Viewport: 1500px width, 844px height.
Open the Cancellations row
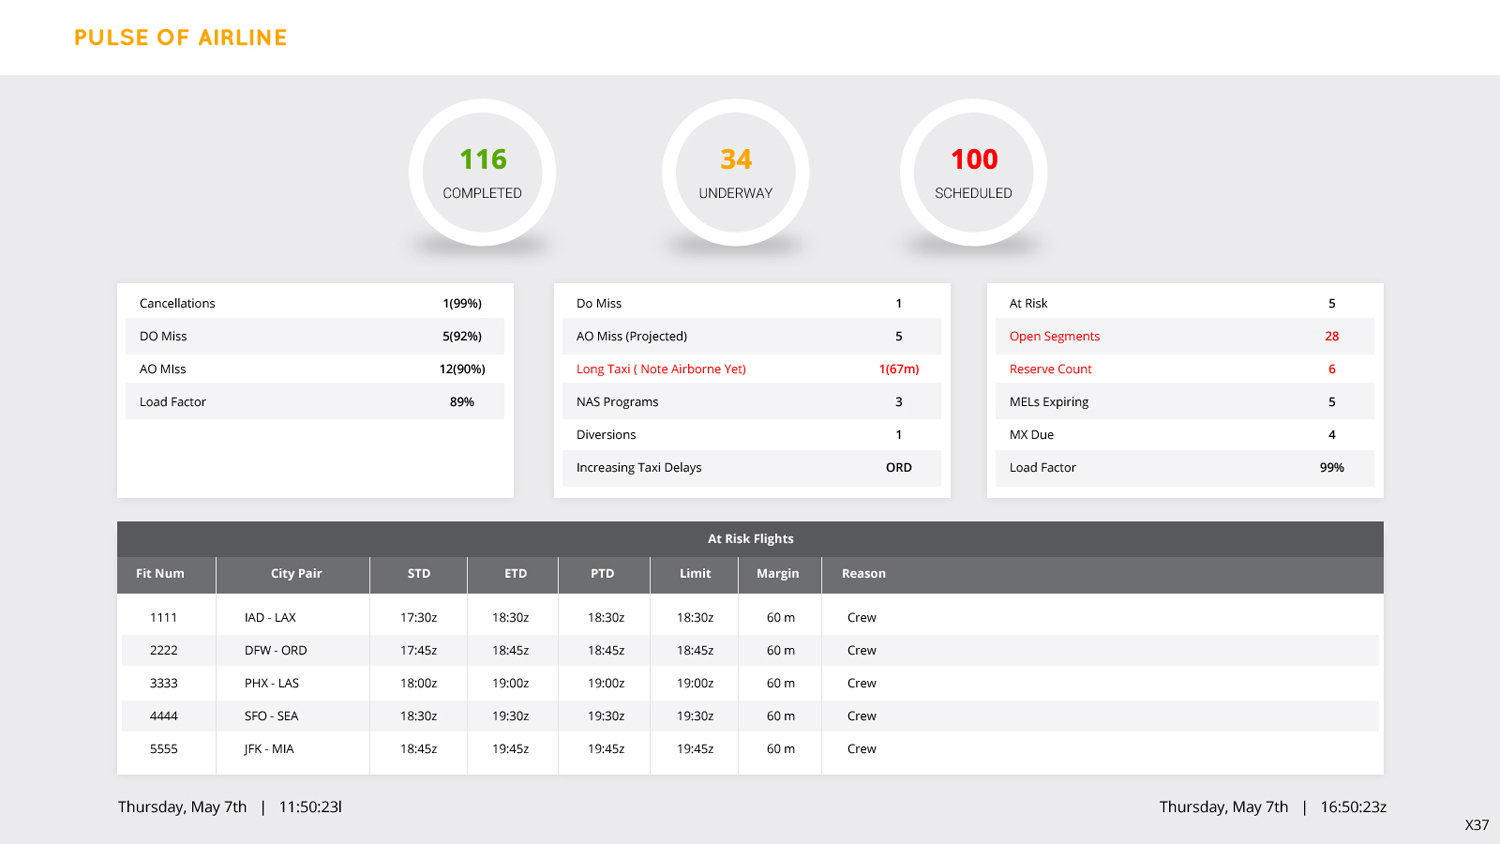point(314,303)
